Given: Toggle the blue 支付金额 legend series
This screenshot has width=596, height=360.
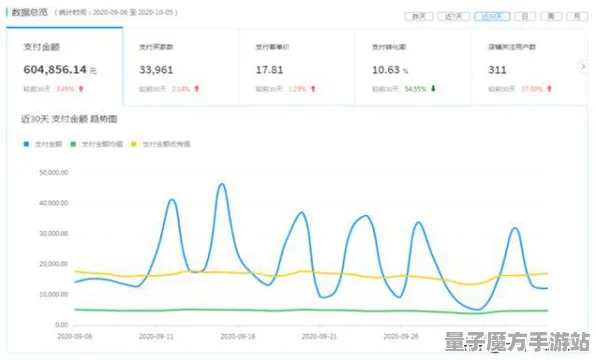Looking at the screenshot, I should [x=43, y=144].
